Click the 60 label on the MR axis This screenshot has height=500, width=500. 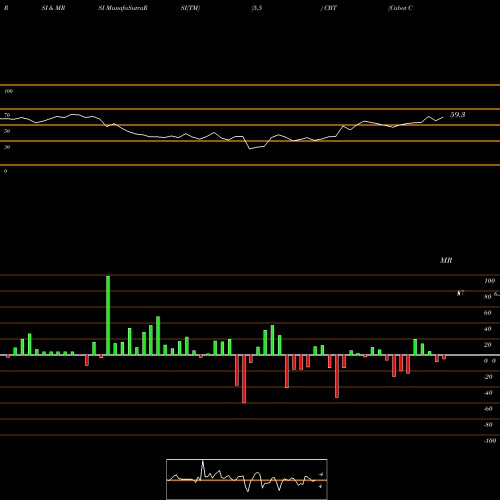coord(488,313)
